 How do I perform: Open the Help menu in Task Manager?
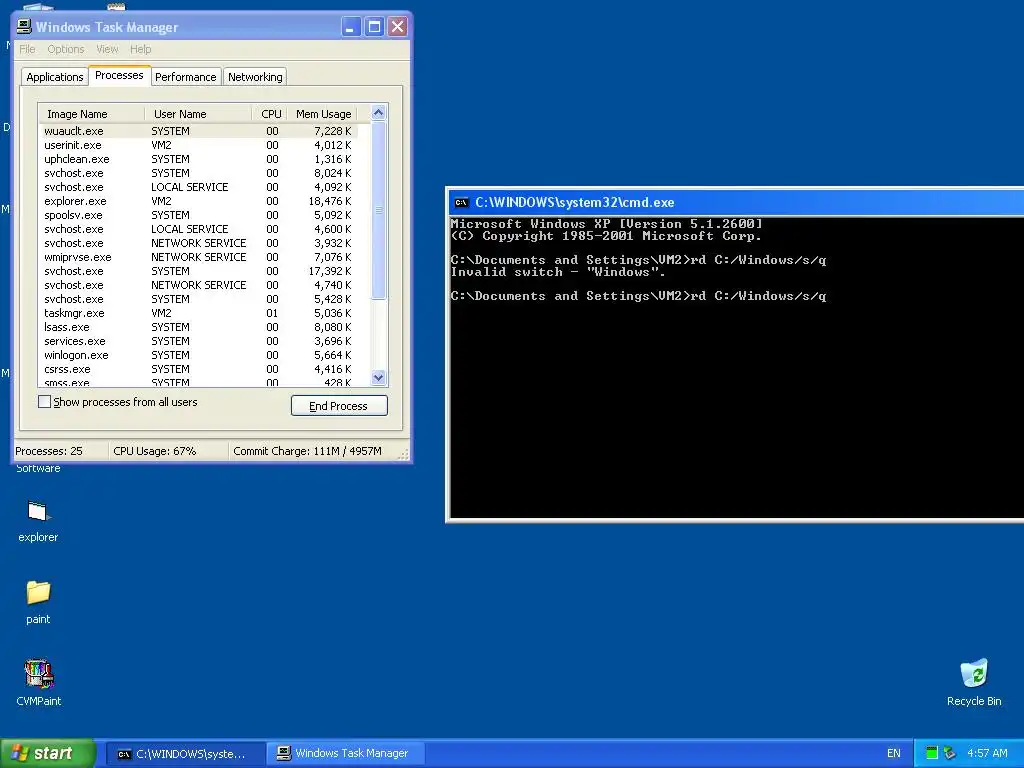tap(140, 49)
